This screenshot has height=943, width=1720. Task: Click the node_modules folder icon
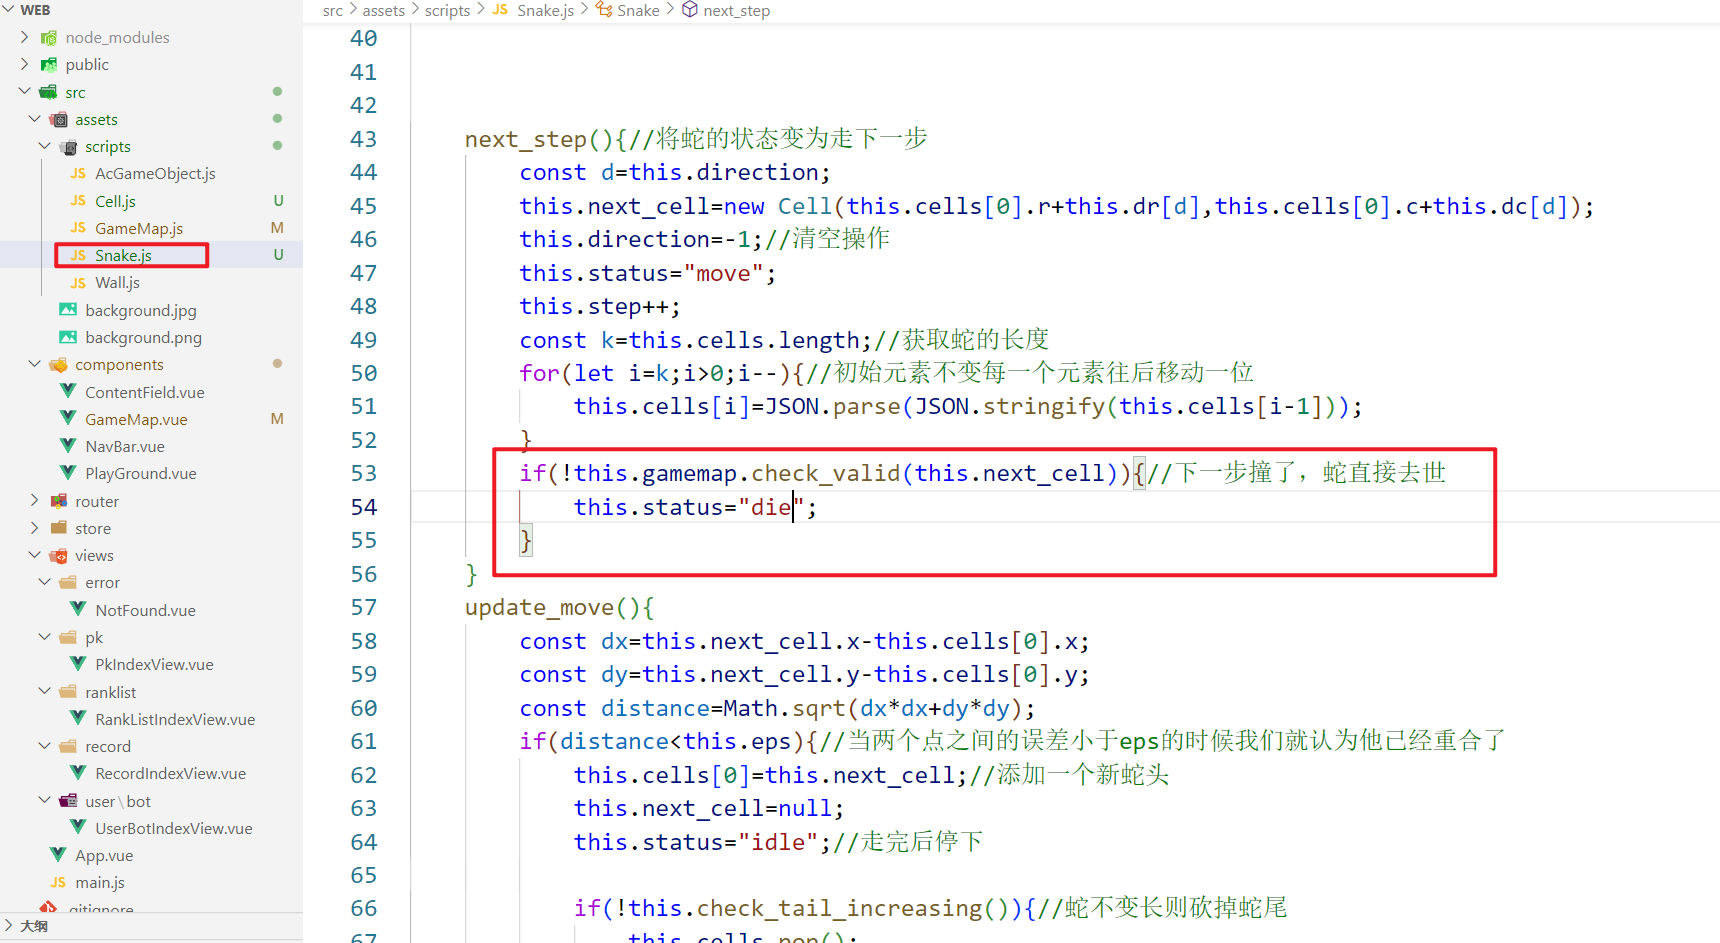tap(48, 38)
